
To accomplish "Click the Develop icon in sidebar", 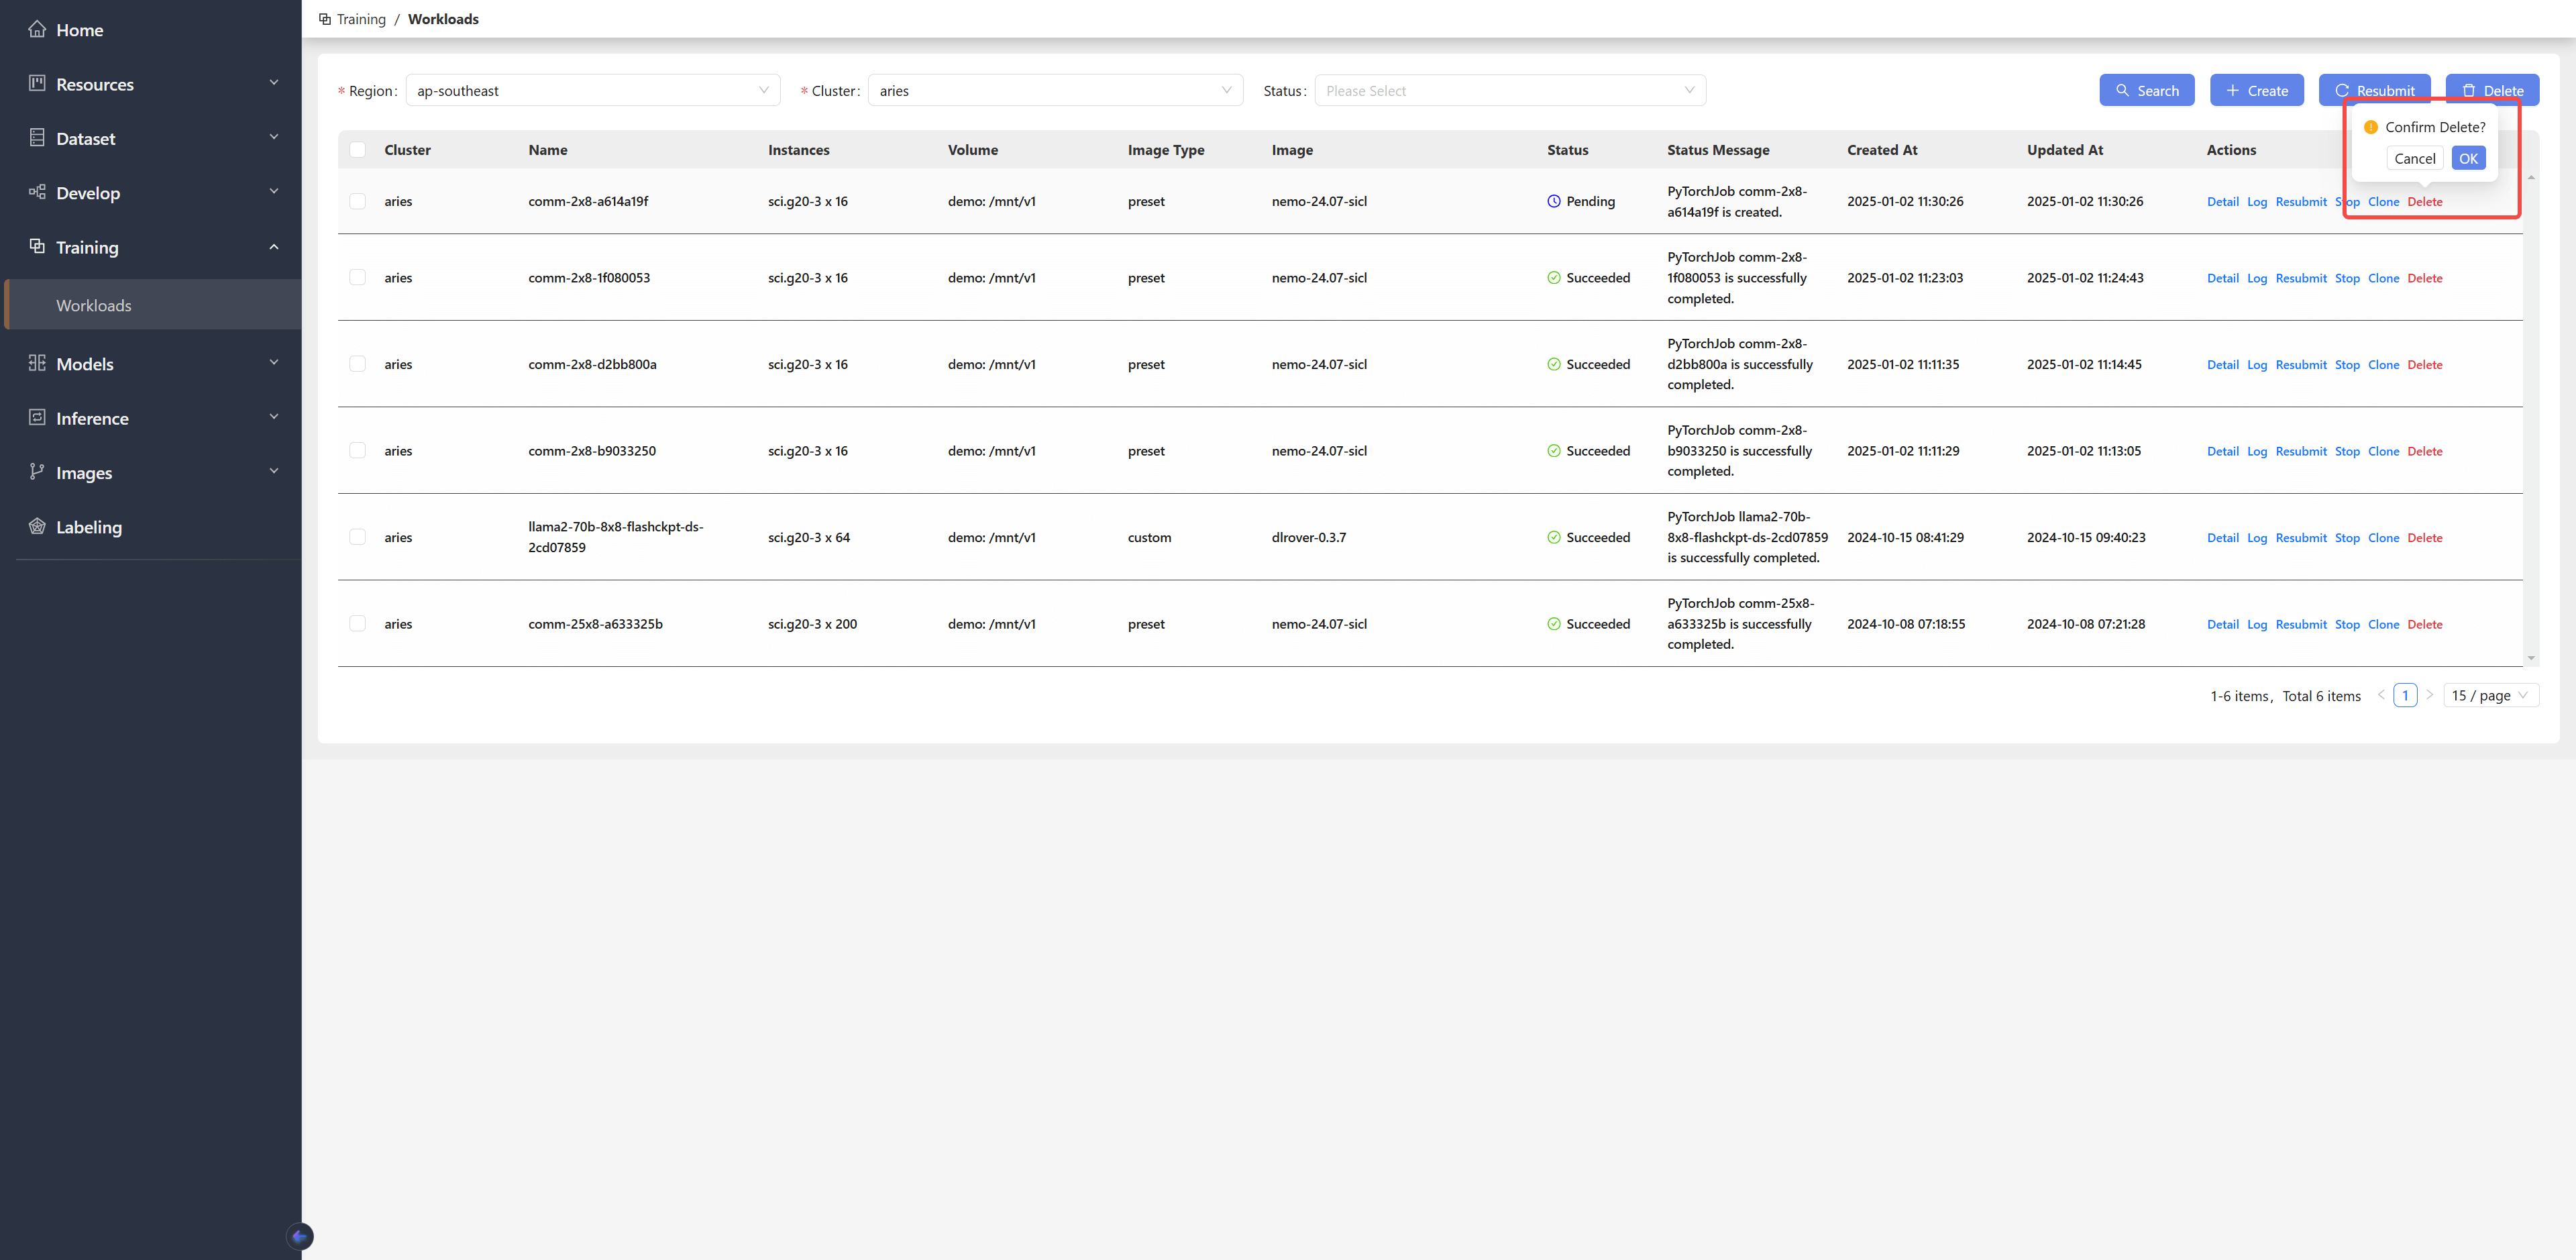I will [x=37, y=192].
